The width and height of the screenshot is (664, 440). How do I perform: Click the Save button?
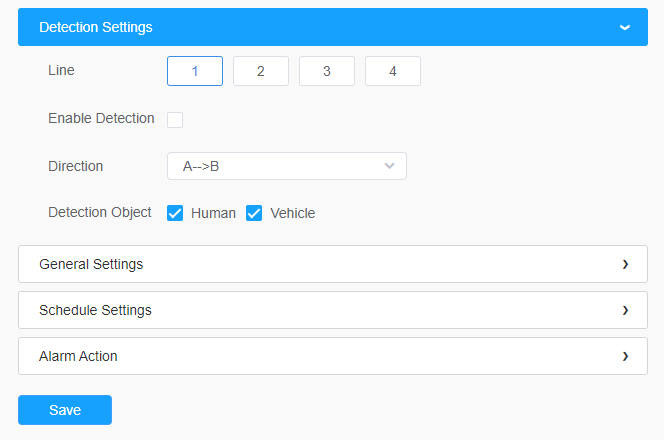(x=65, y=410)
